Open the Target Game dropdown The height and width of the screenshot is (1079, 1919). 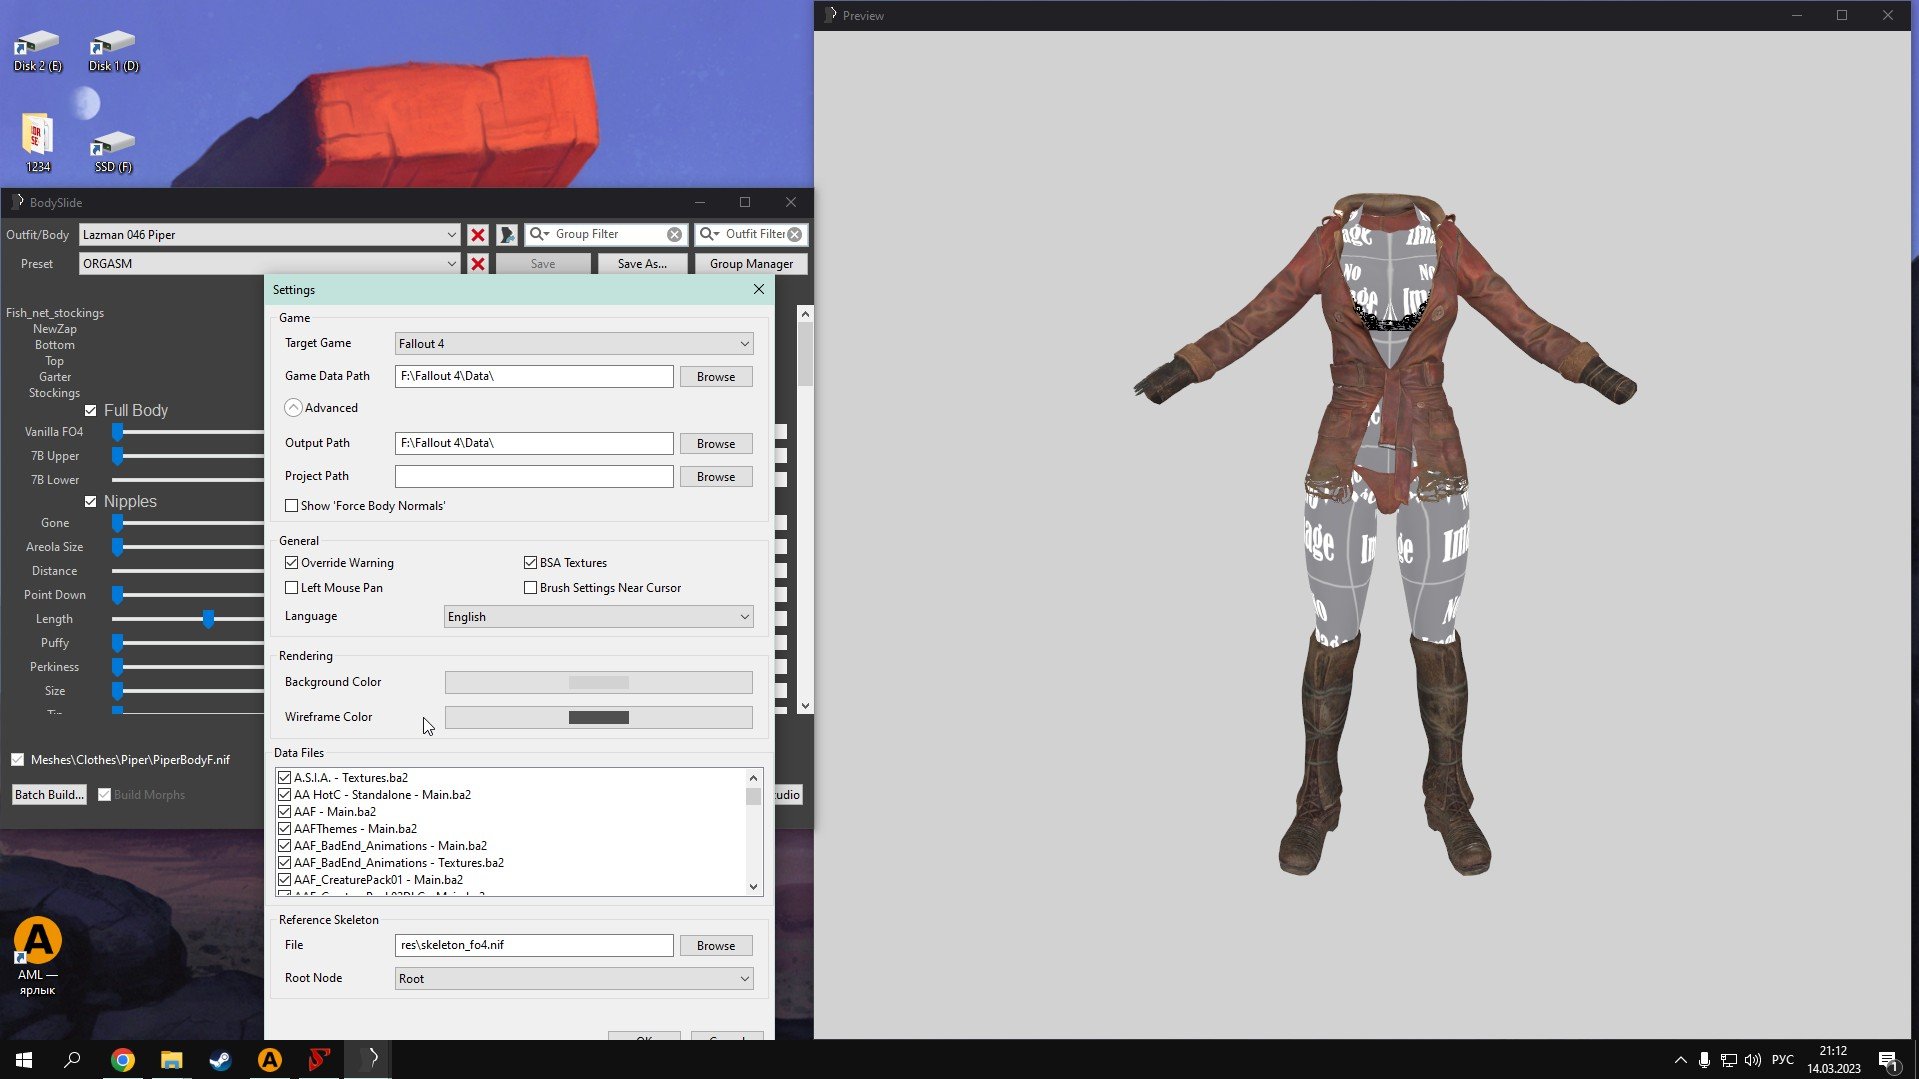pyautogui.click(x=573, y=344)
